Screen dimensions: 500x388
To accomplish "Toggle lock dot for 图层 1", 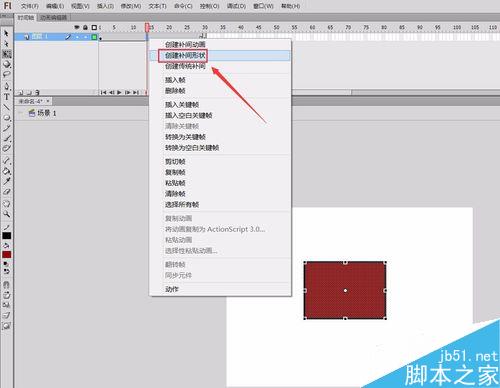I will point(86,37).
